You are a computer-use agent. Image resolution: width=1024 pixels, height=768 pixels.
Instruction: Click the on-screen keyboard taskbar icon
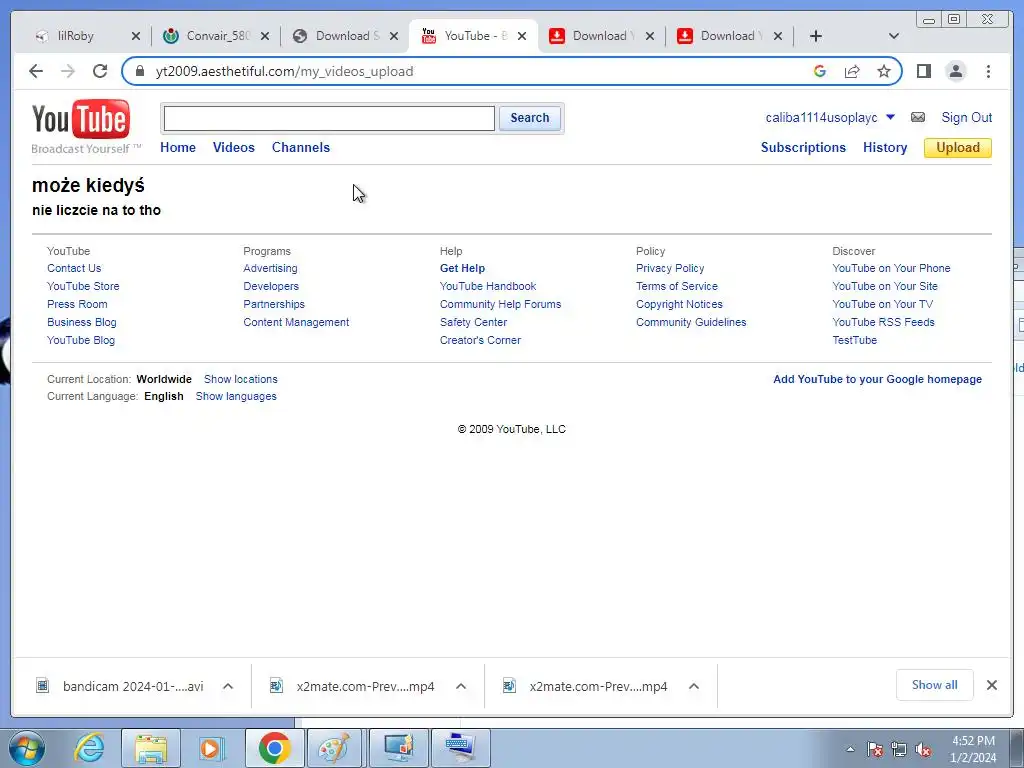point(460,748)
